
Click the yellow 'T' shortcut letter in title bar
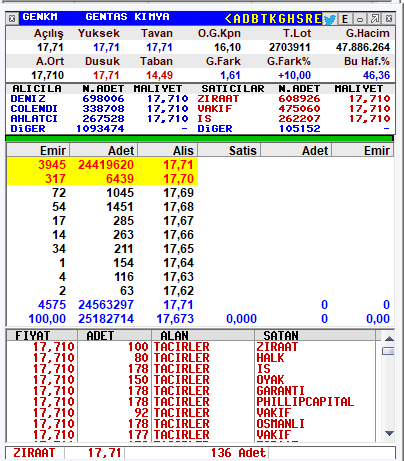pos(264,19)
